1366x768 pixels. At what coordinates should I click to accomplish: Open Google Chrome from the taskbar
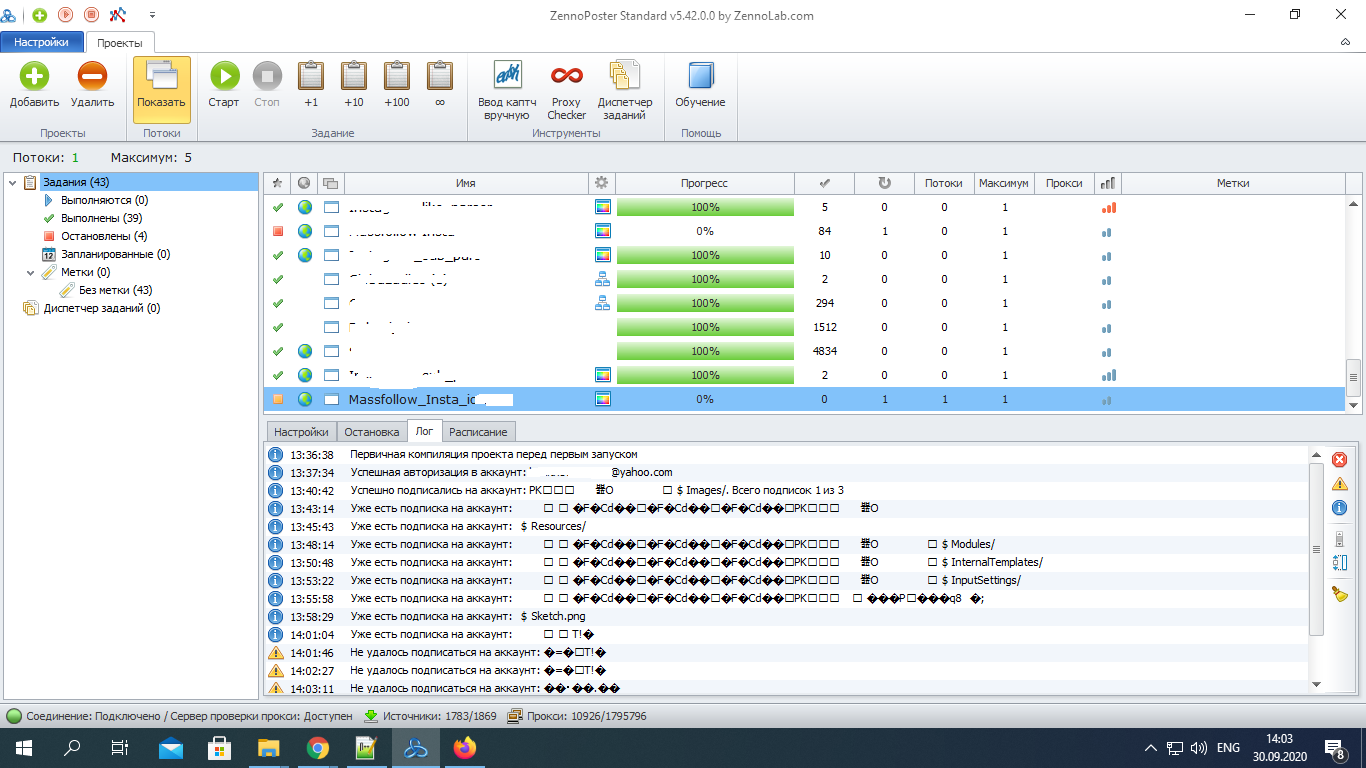pyautogui.click(x=318, y=748)
